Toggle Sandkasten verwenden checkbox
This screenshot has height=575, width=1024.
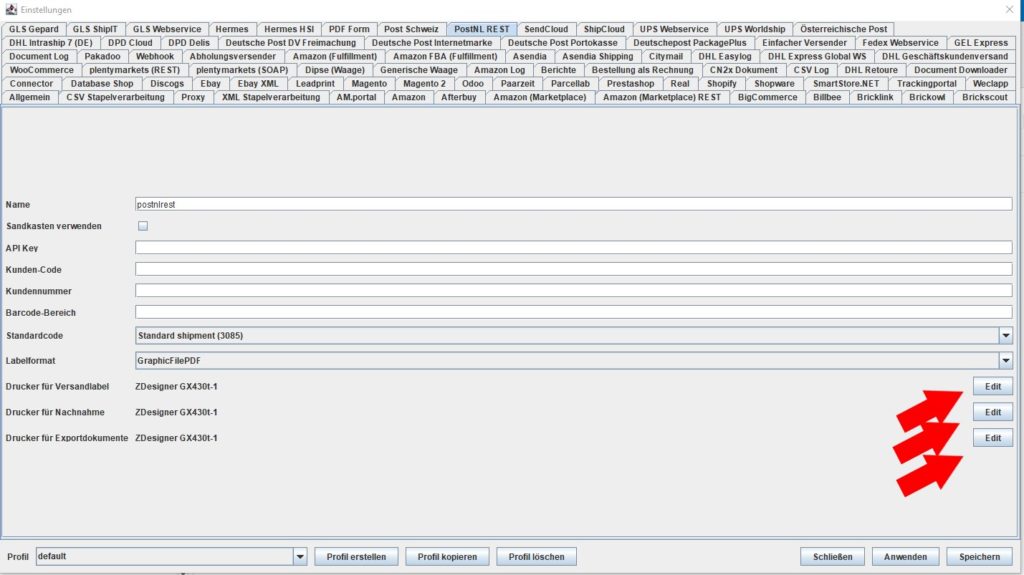click(x=143, y=226)
